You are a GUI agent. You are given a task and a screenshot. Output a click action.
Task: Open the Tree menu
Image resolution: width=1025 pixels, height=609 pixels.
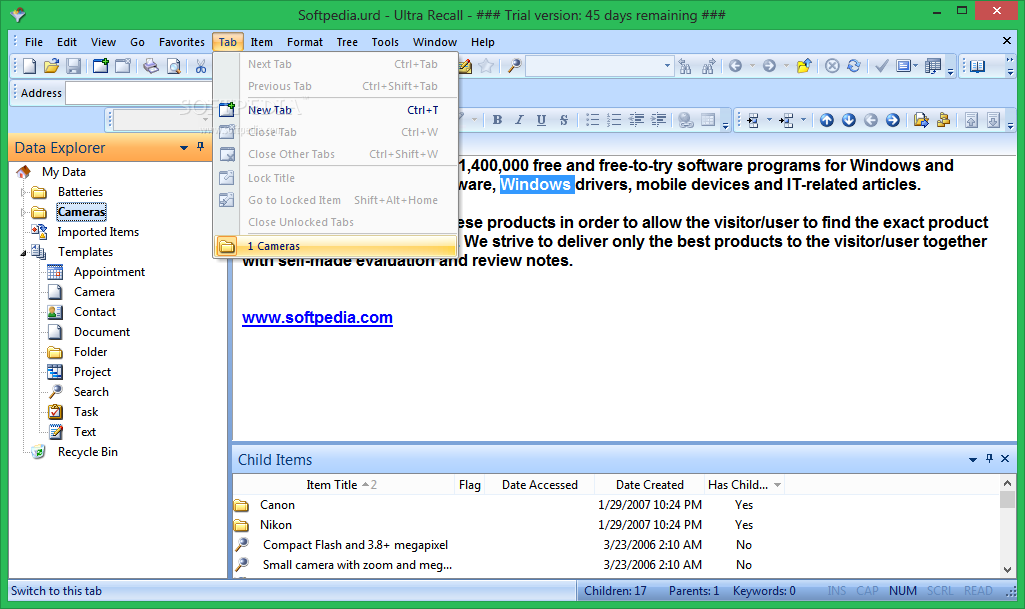click(347, 42)
